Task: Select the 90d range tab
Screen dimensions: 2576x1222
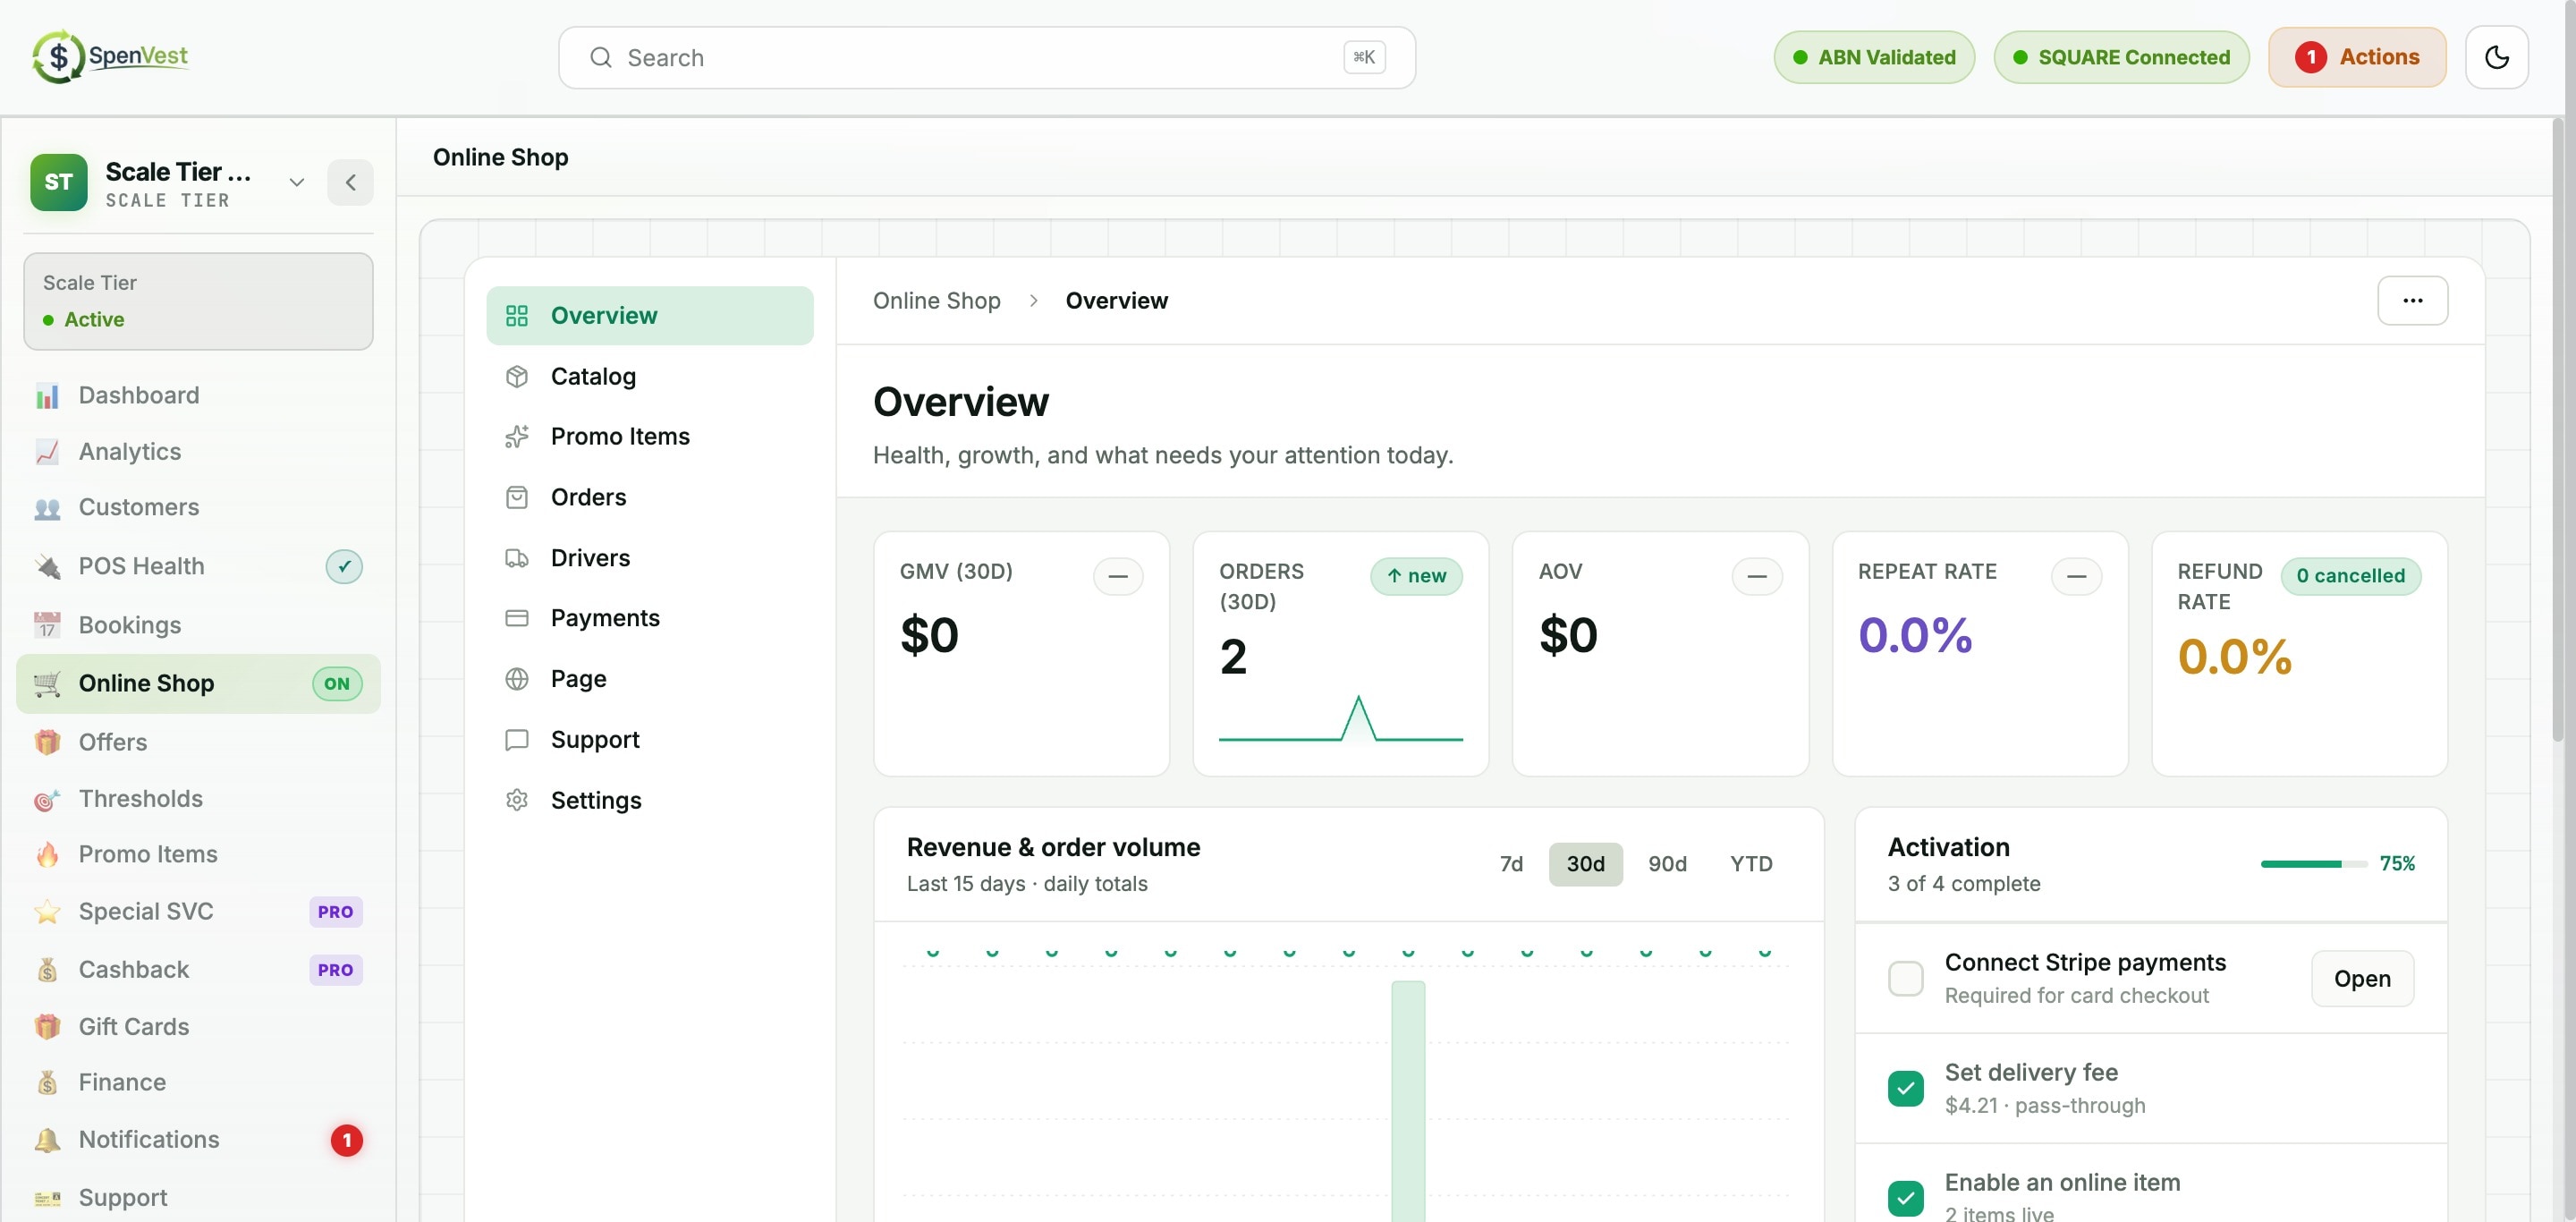Action: [1667, 864]
